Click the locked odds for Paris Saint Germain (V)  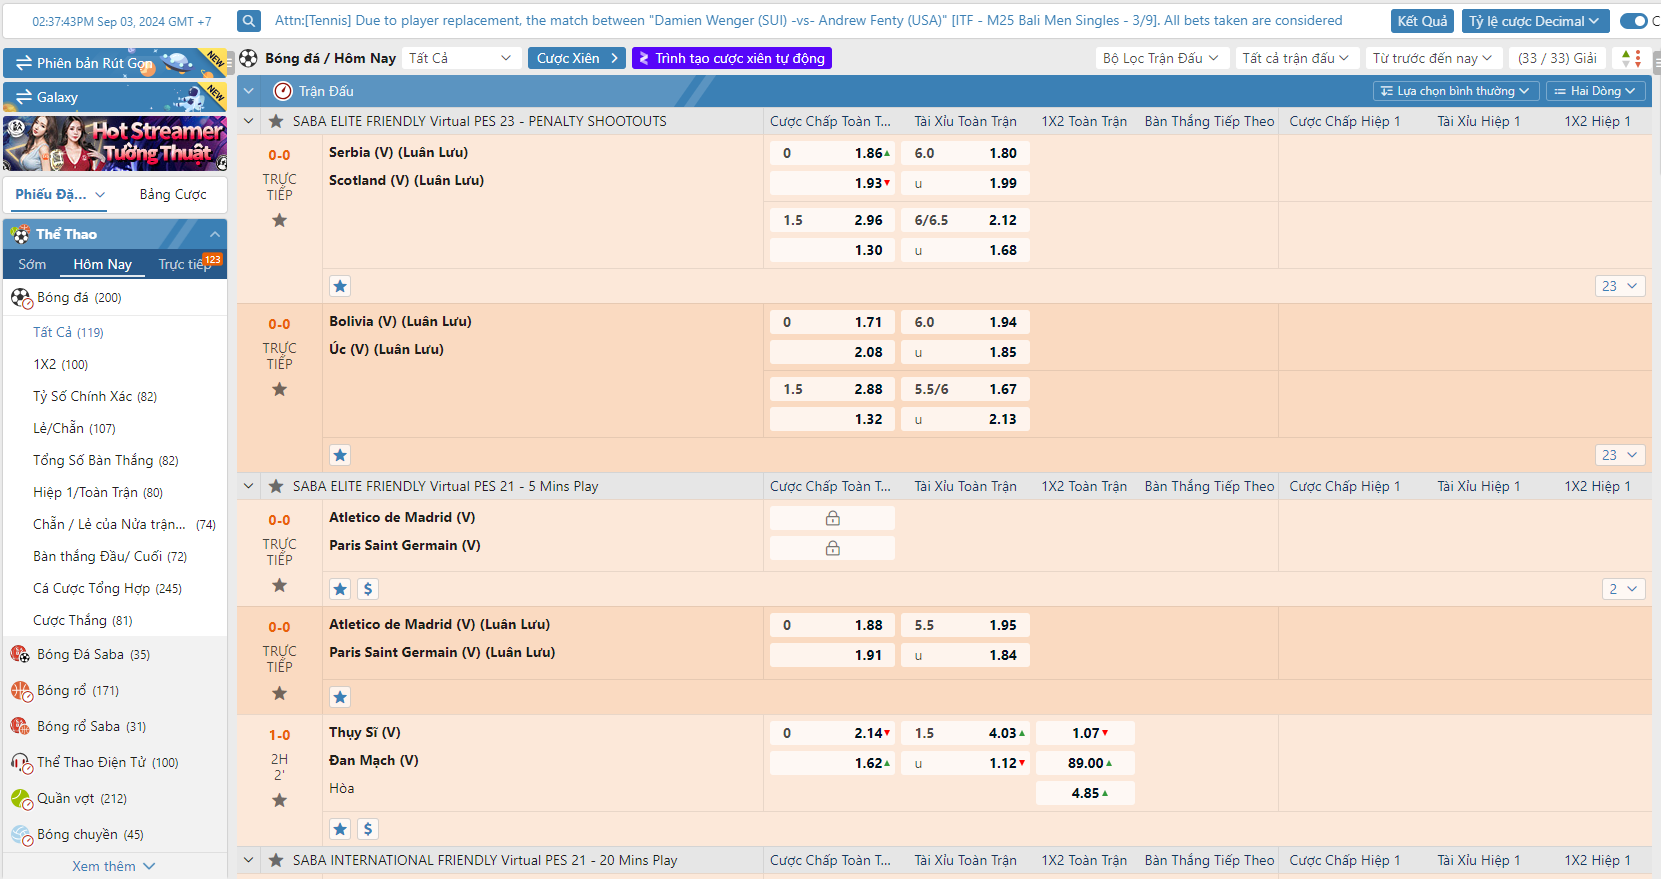pos(832,548)
